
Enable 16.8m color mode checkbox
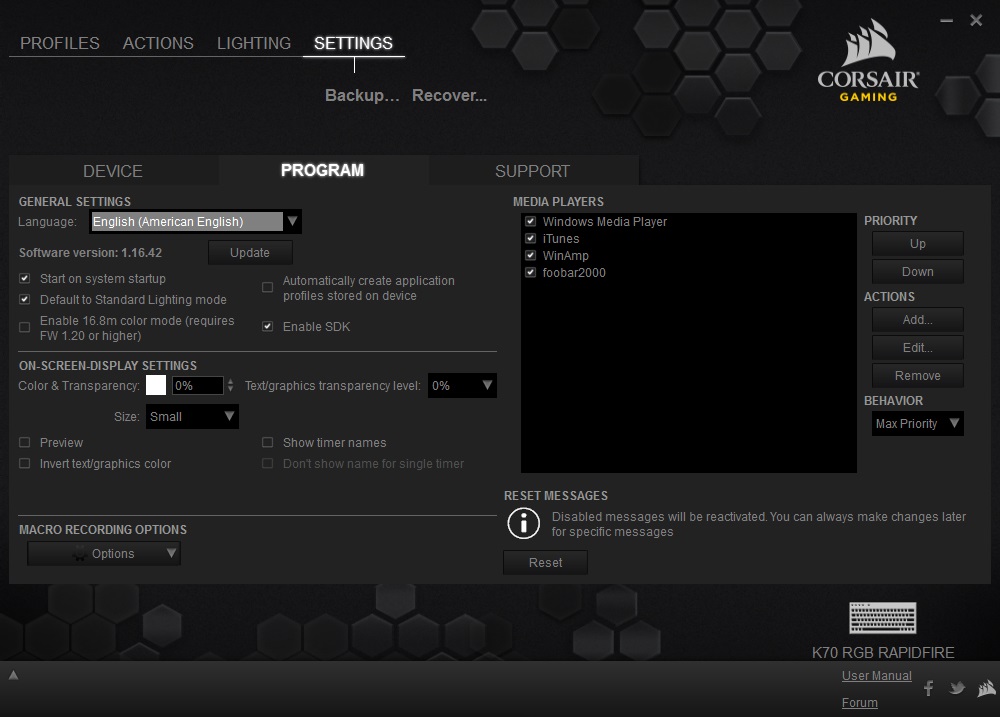[25, 328]
